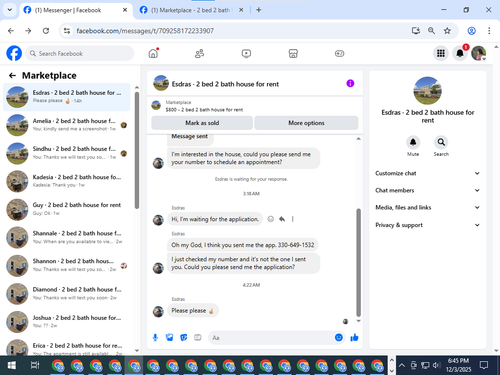Open a new browser tab
The width and height of the screenshot is (500, 375).
259,10
